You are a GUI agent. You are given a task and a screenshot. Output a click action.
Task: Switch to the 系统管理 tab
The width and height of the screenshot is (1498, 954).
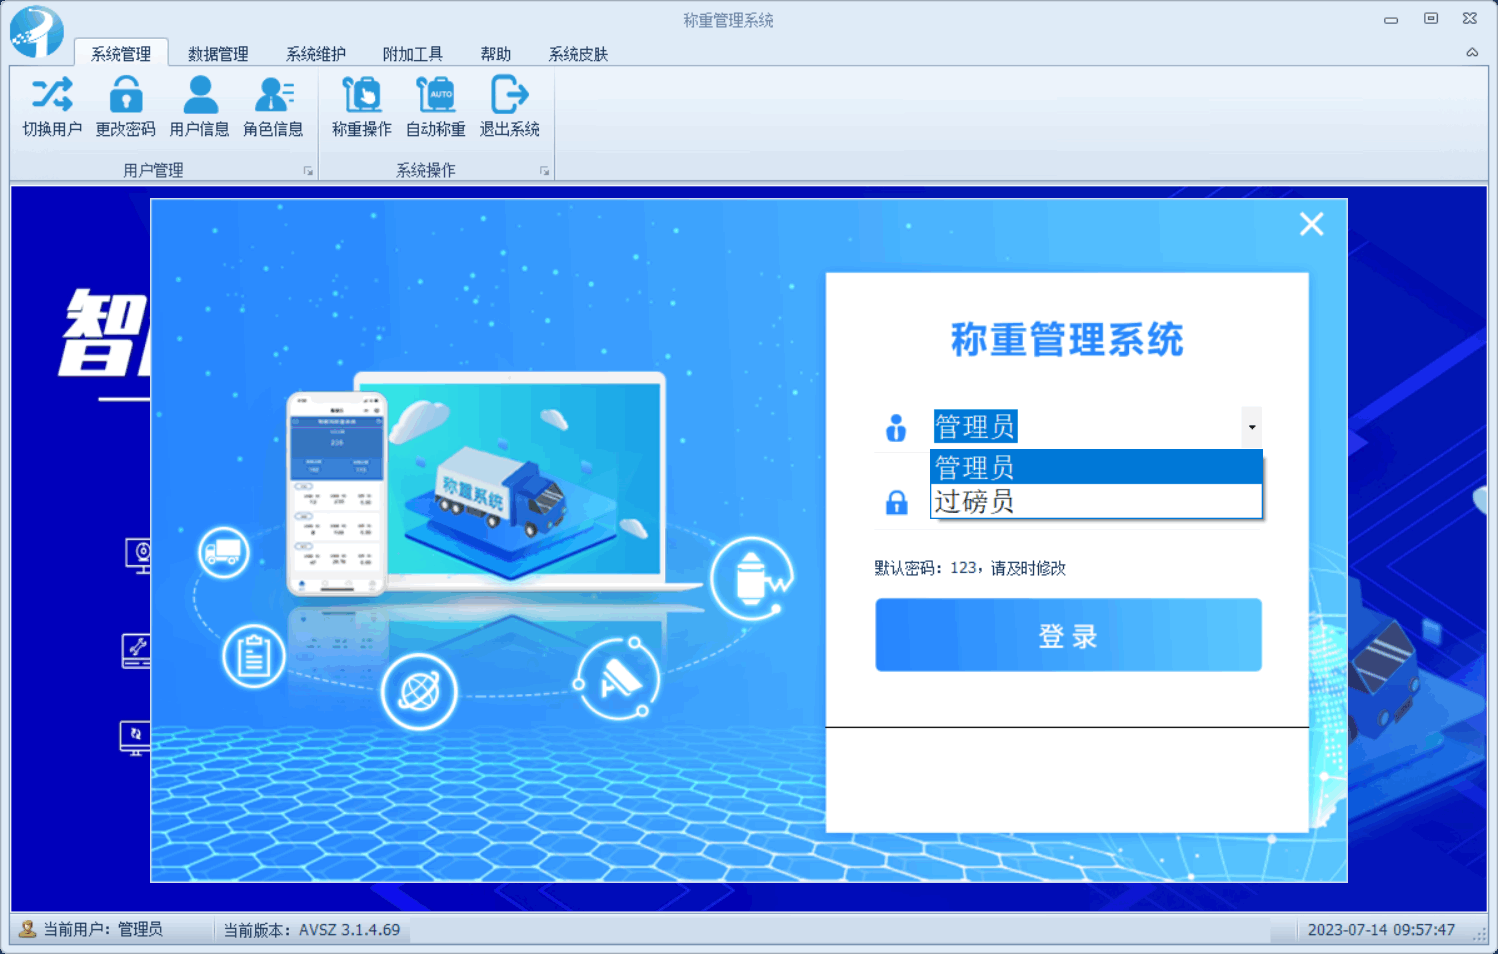pos(121,54)
